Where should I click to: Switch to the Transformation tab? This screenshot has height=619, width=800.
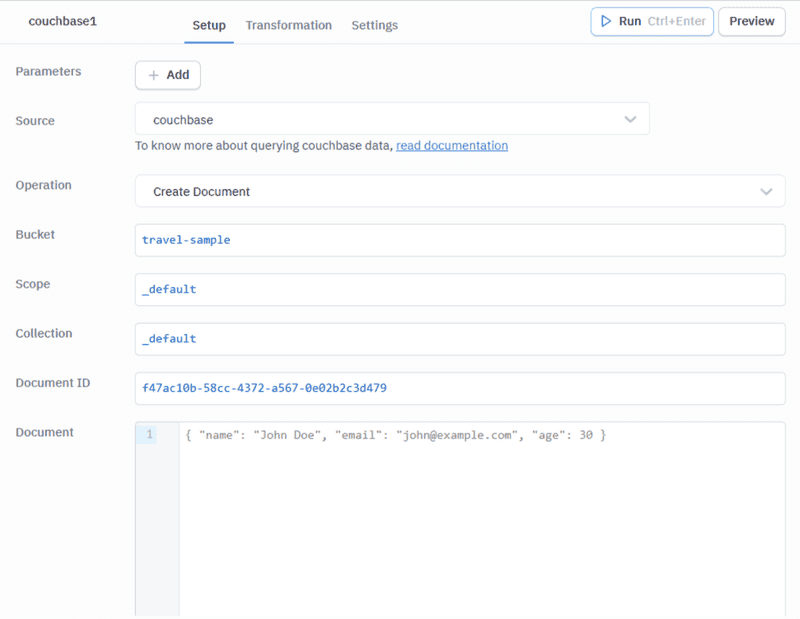pyautogui.click(x=289, y=25)
